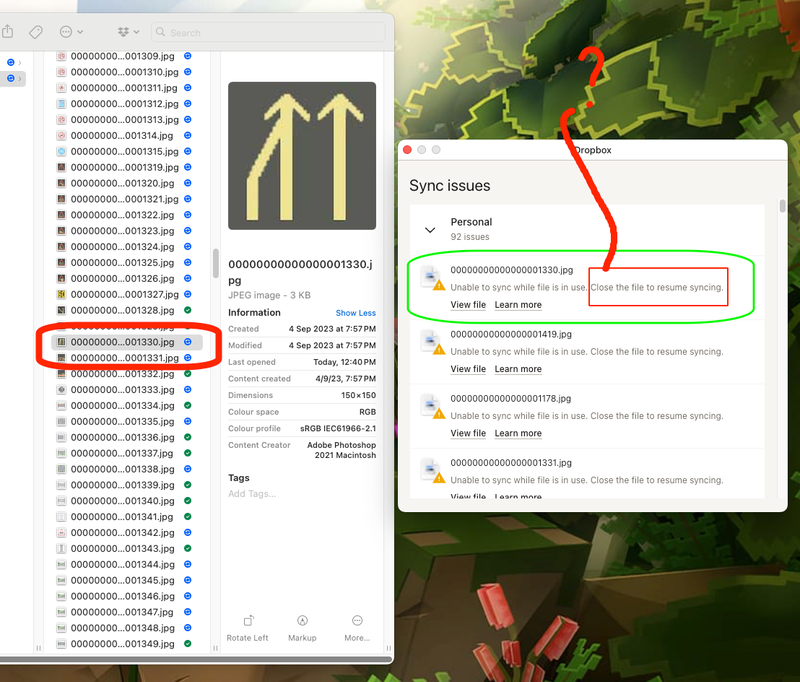
Task: Click Learn more for 0000000000000001419.jpg issue
Action: coord(518,369)
